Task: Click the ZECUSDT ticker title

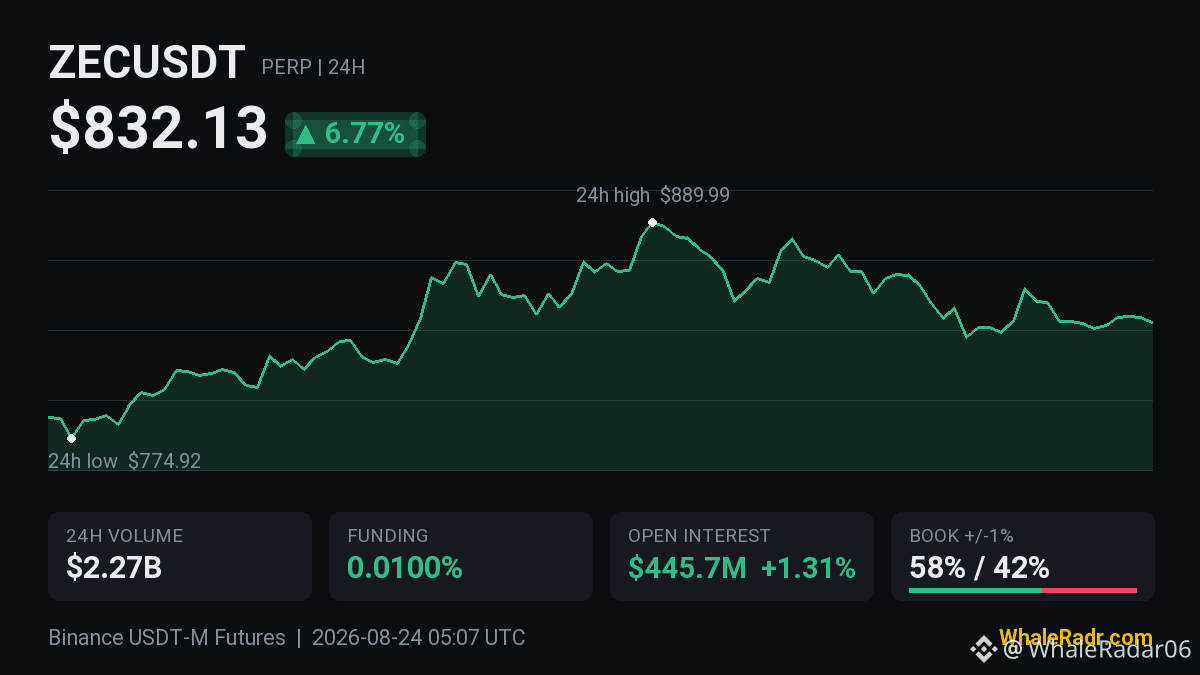Action: click(147, 63)
